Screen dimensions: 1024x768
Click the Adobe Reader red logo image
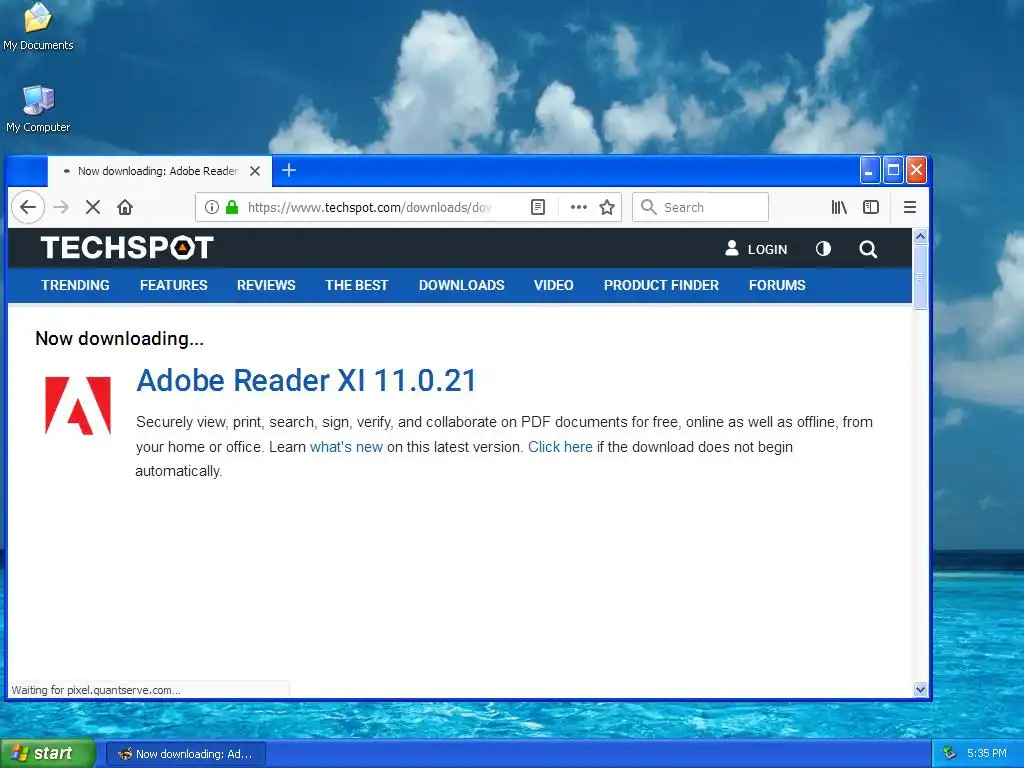[x=78, y=406]
